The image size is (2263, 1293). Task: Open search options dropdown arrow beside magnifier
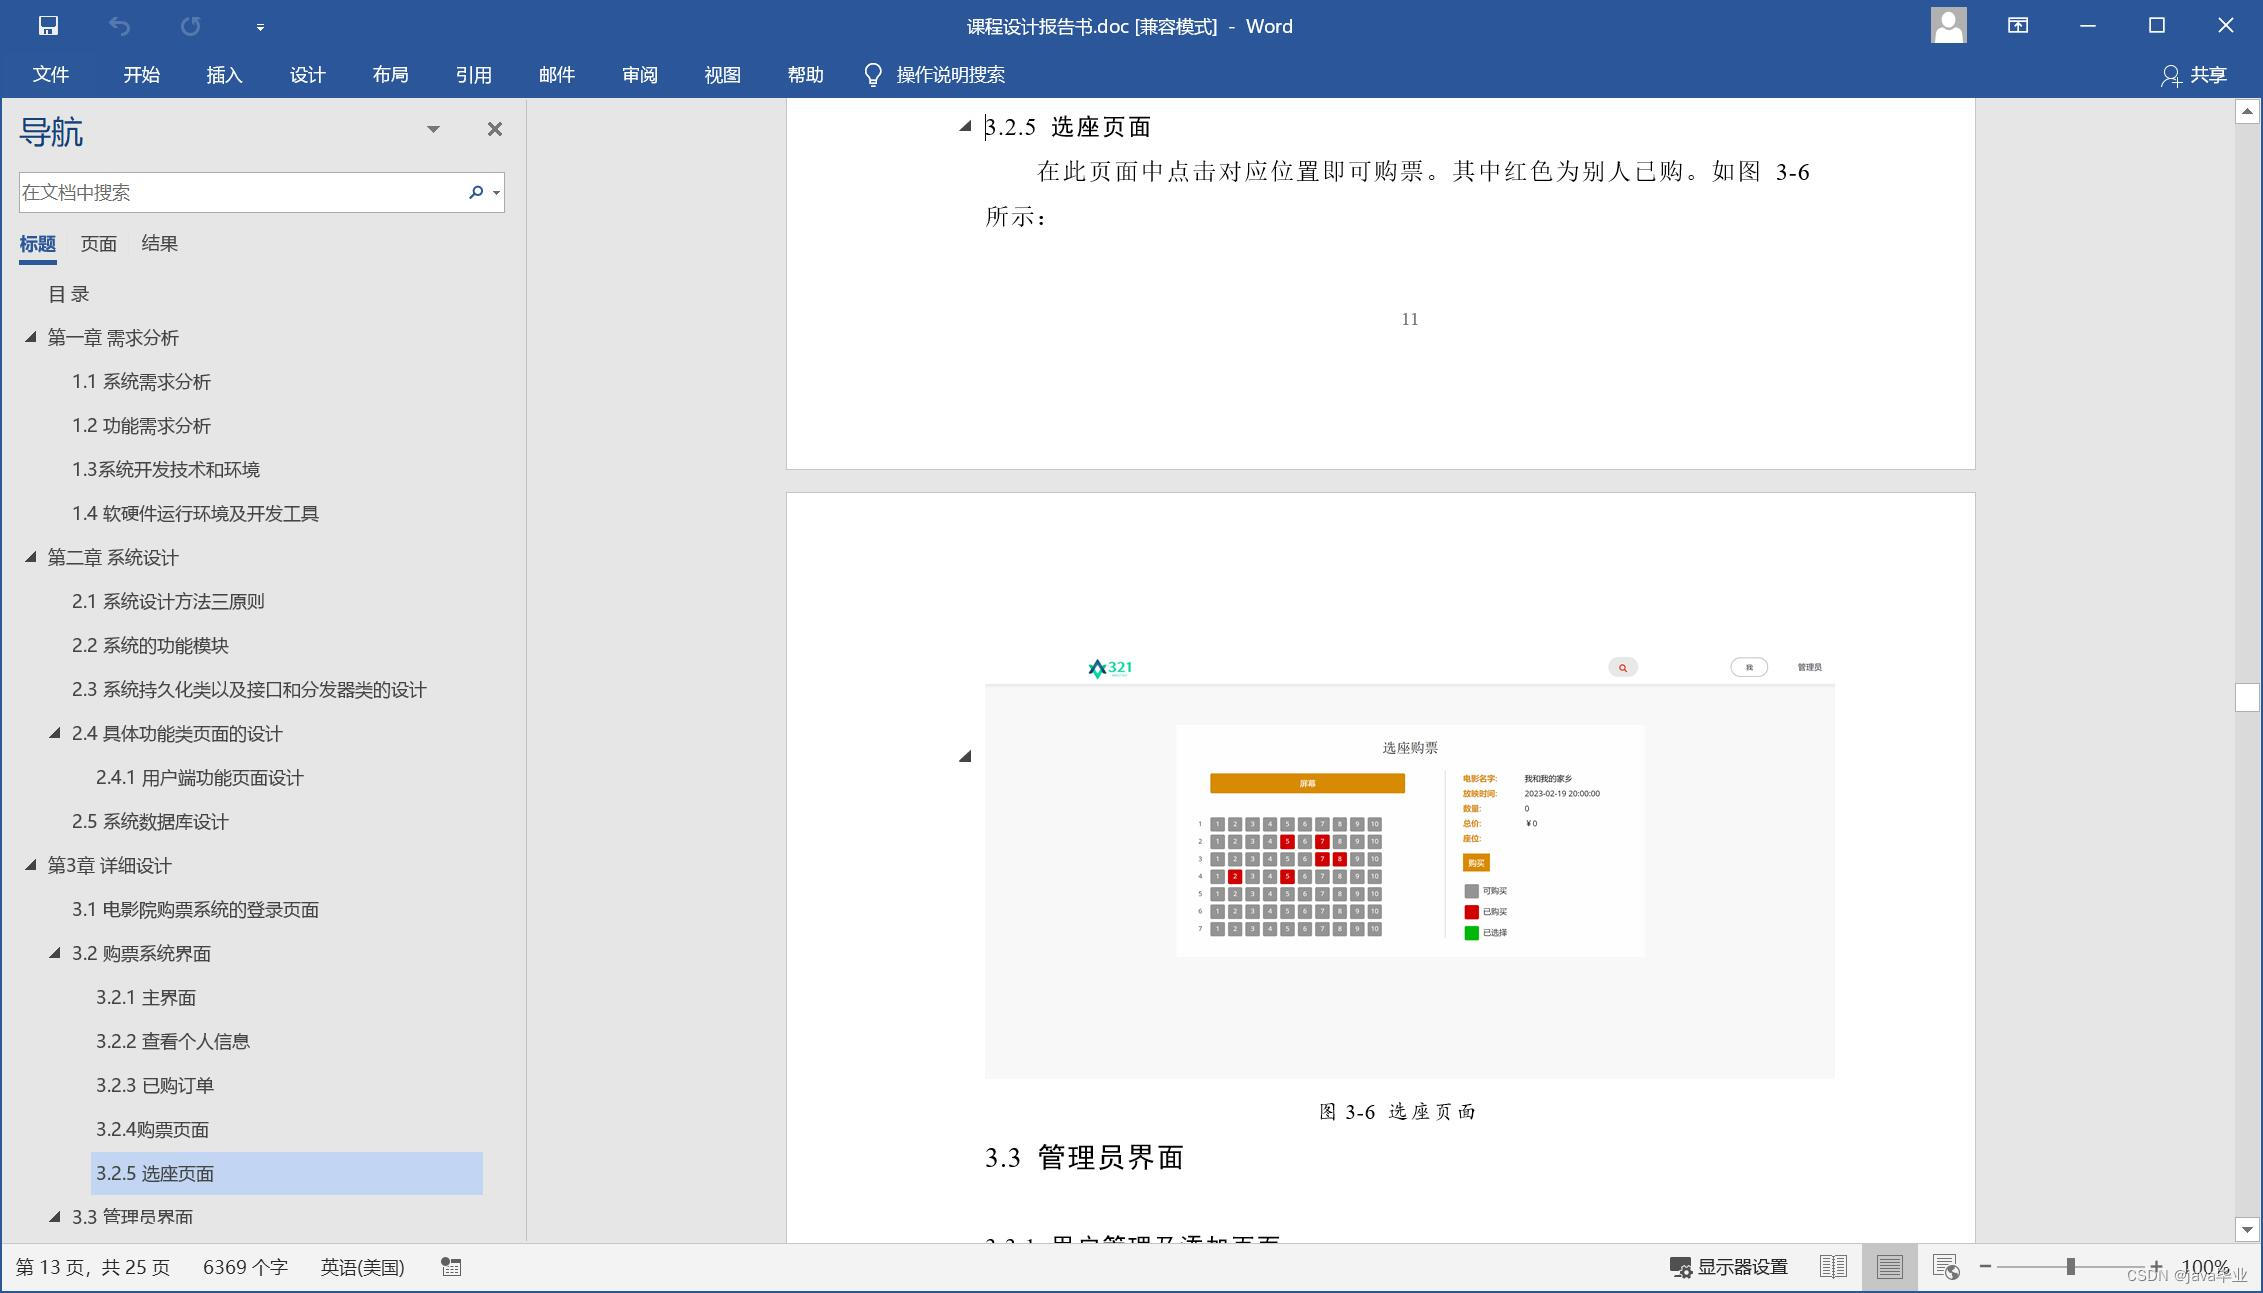click(x=496, y=192)
